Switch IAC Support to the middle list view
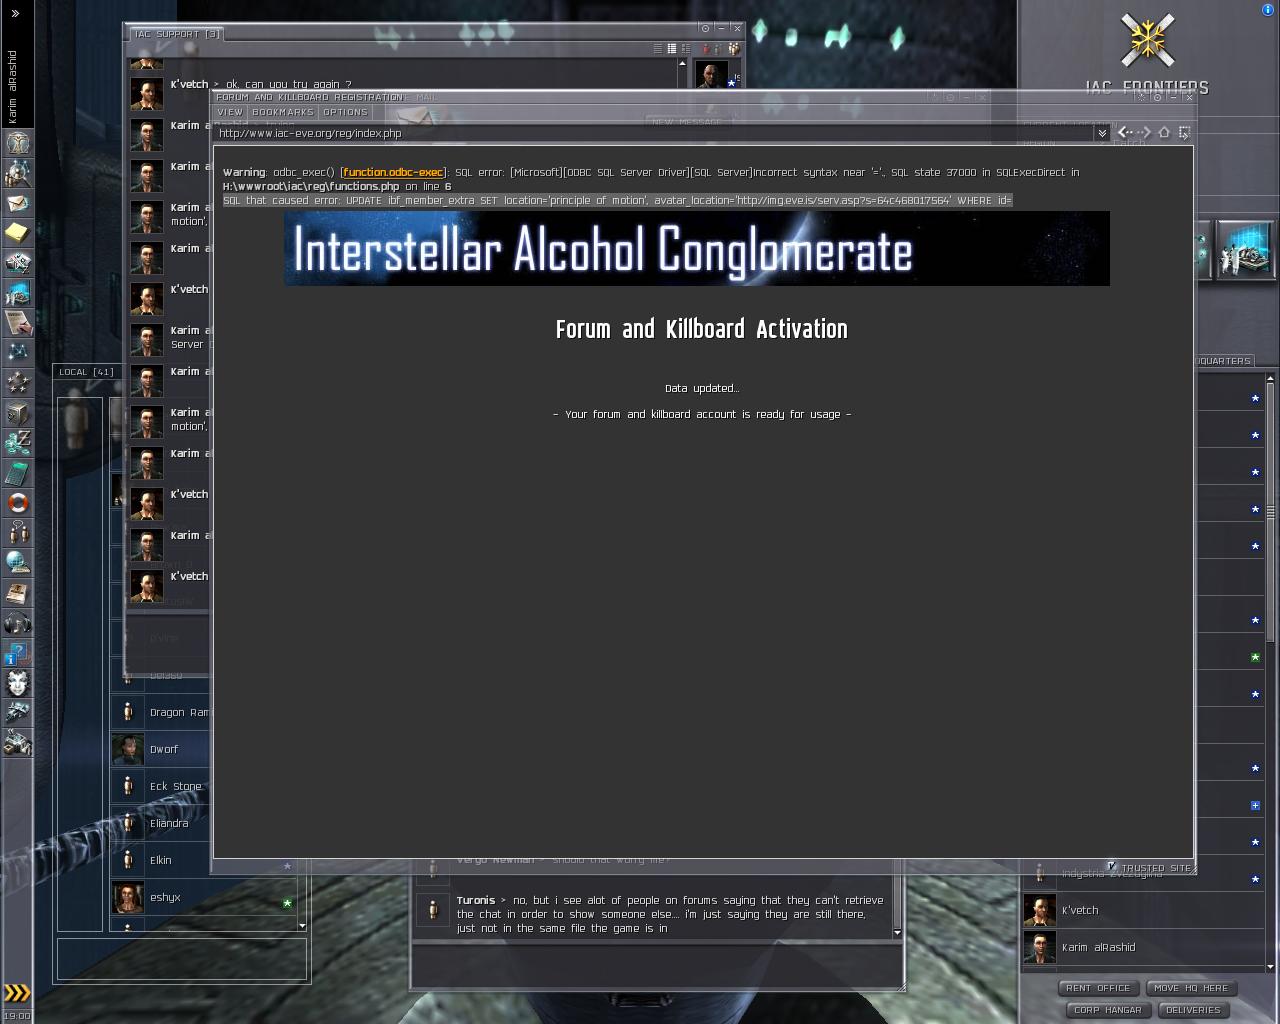The image size is (1280, 1024). 671,48
